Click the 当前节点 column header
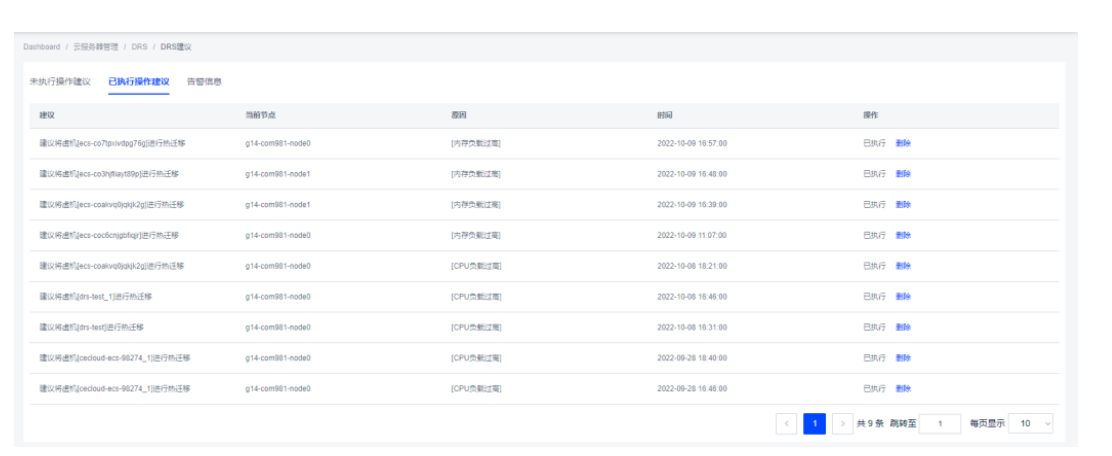 [260, 115]
